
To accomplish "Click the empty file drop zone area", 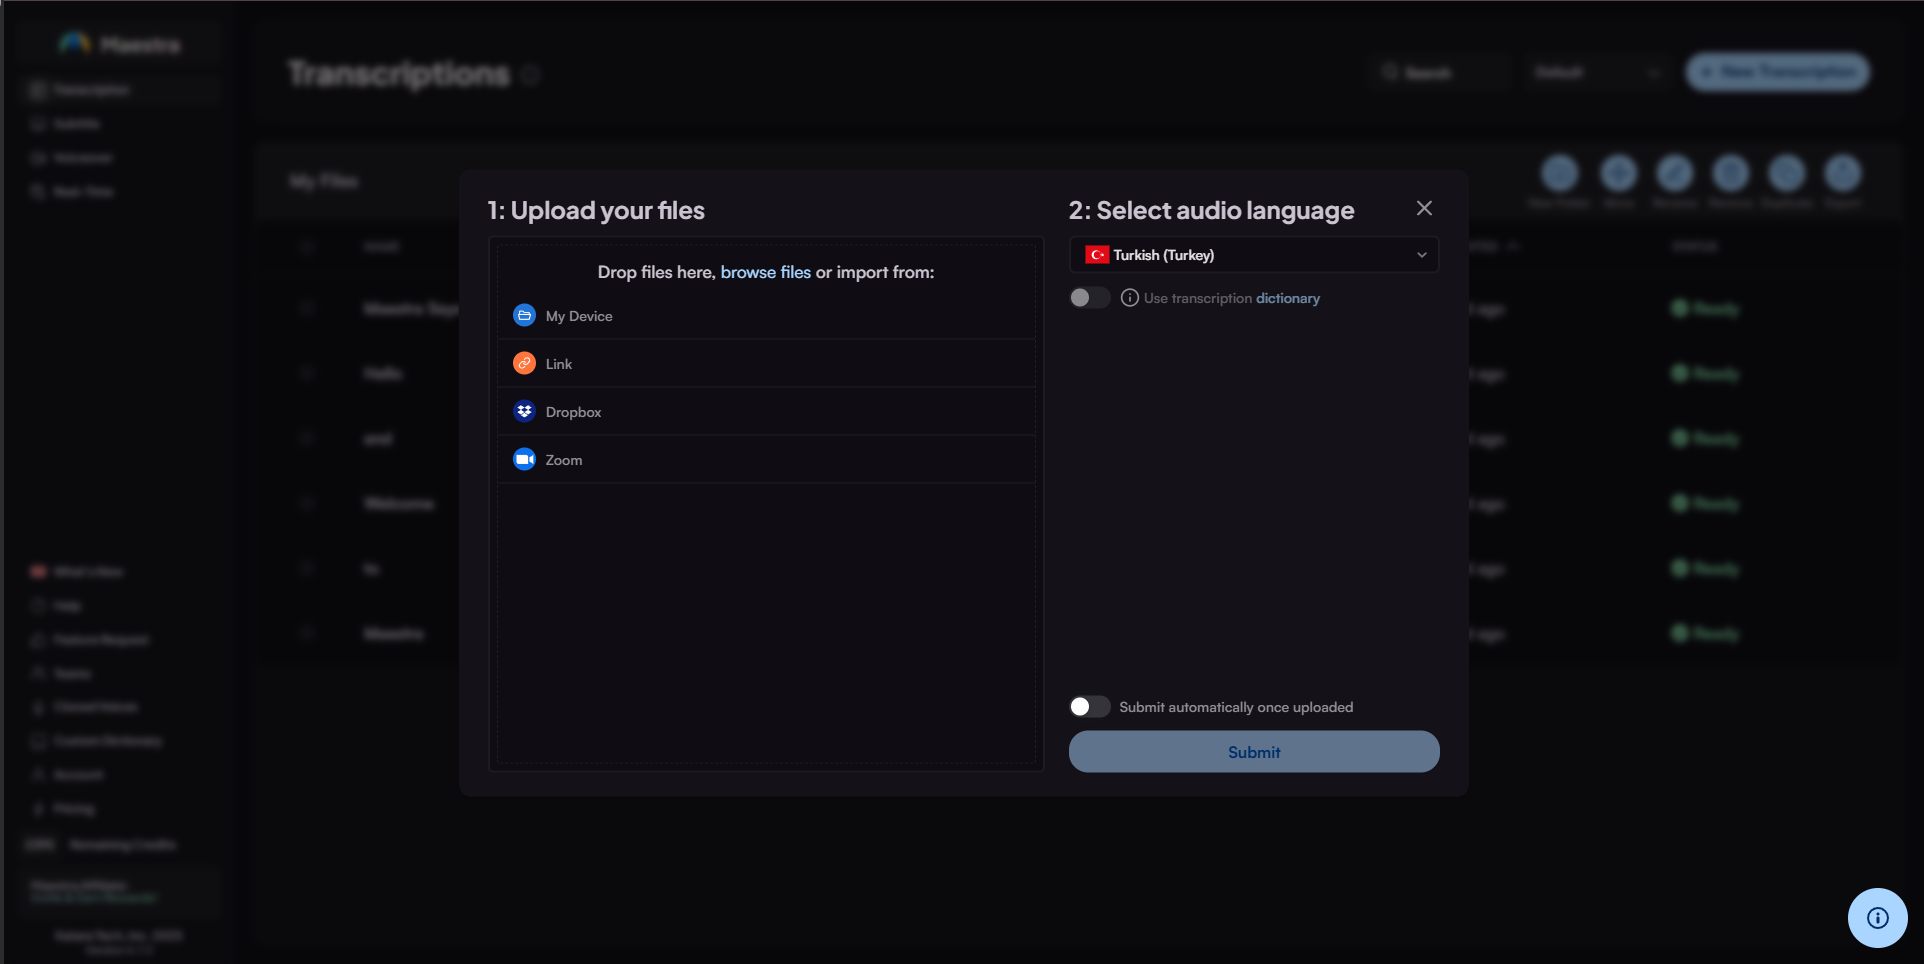I will pyautogui.click(x=766, y=620).
